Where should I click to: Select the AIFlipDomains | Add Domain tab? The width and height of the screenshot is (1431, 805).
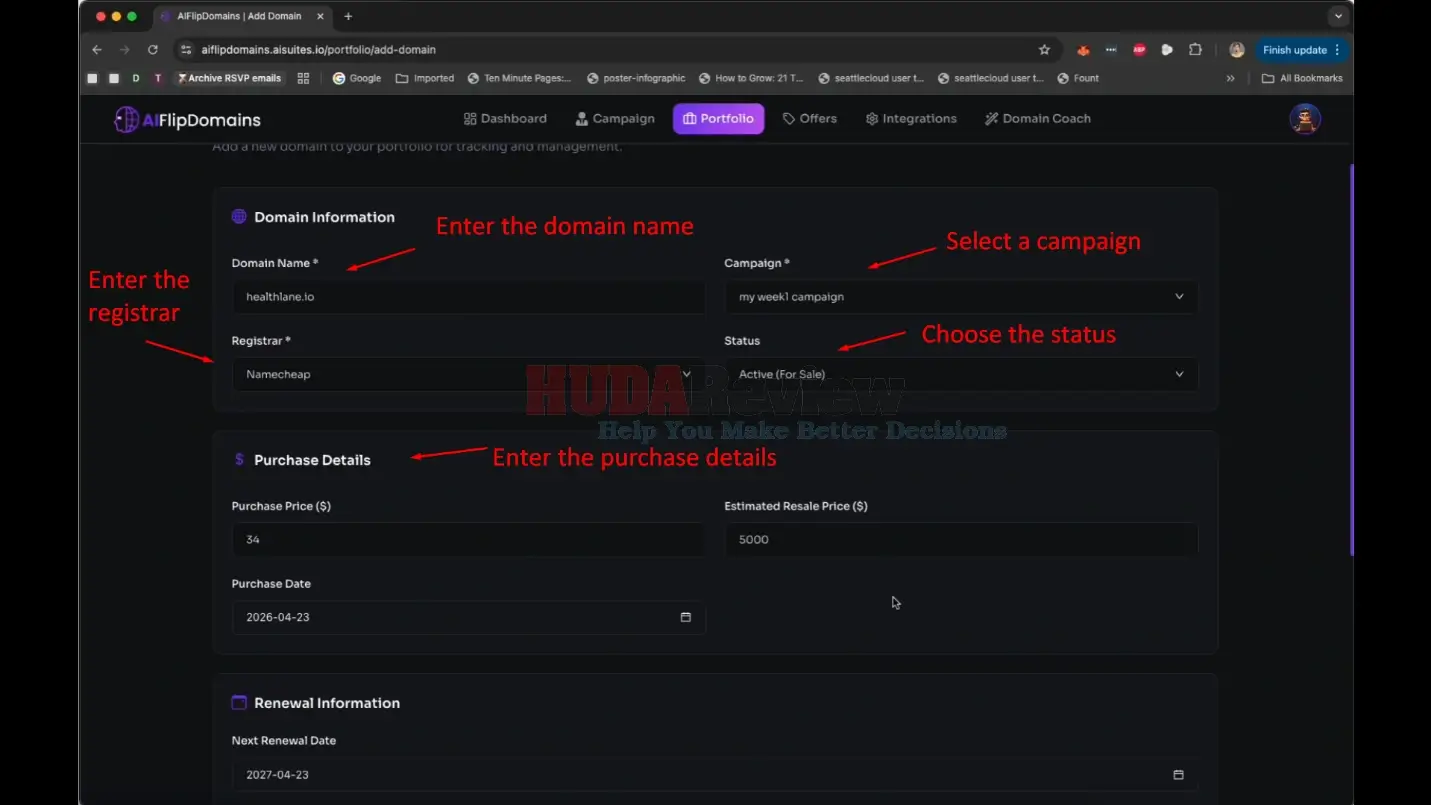pyautogui.click(x=244, y=16)
